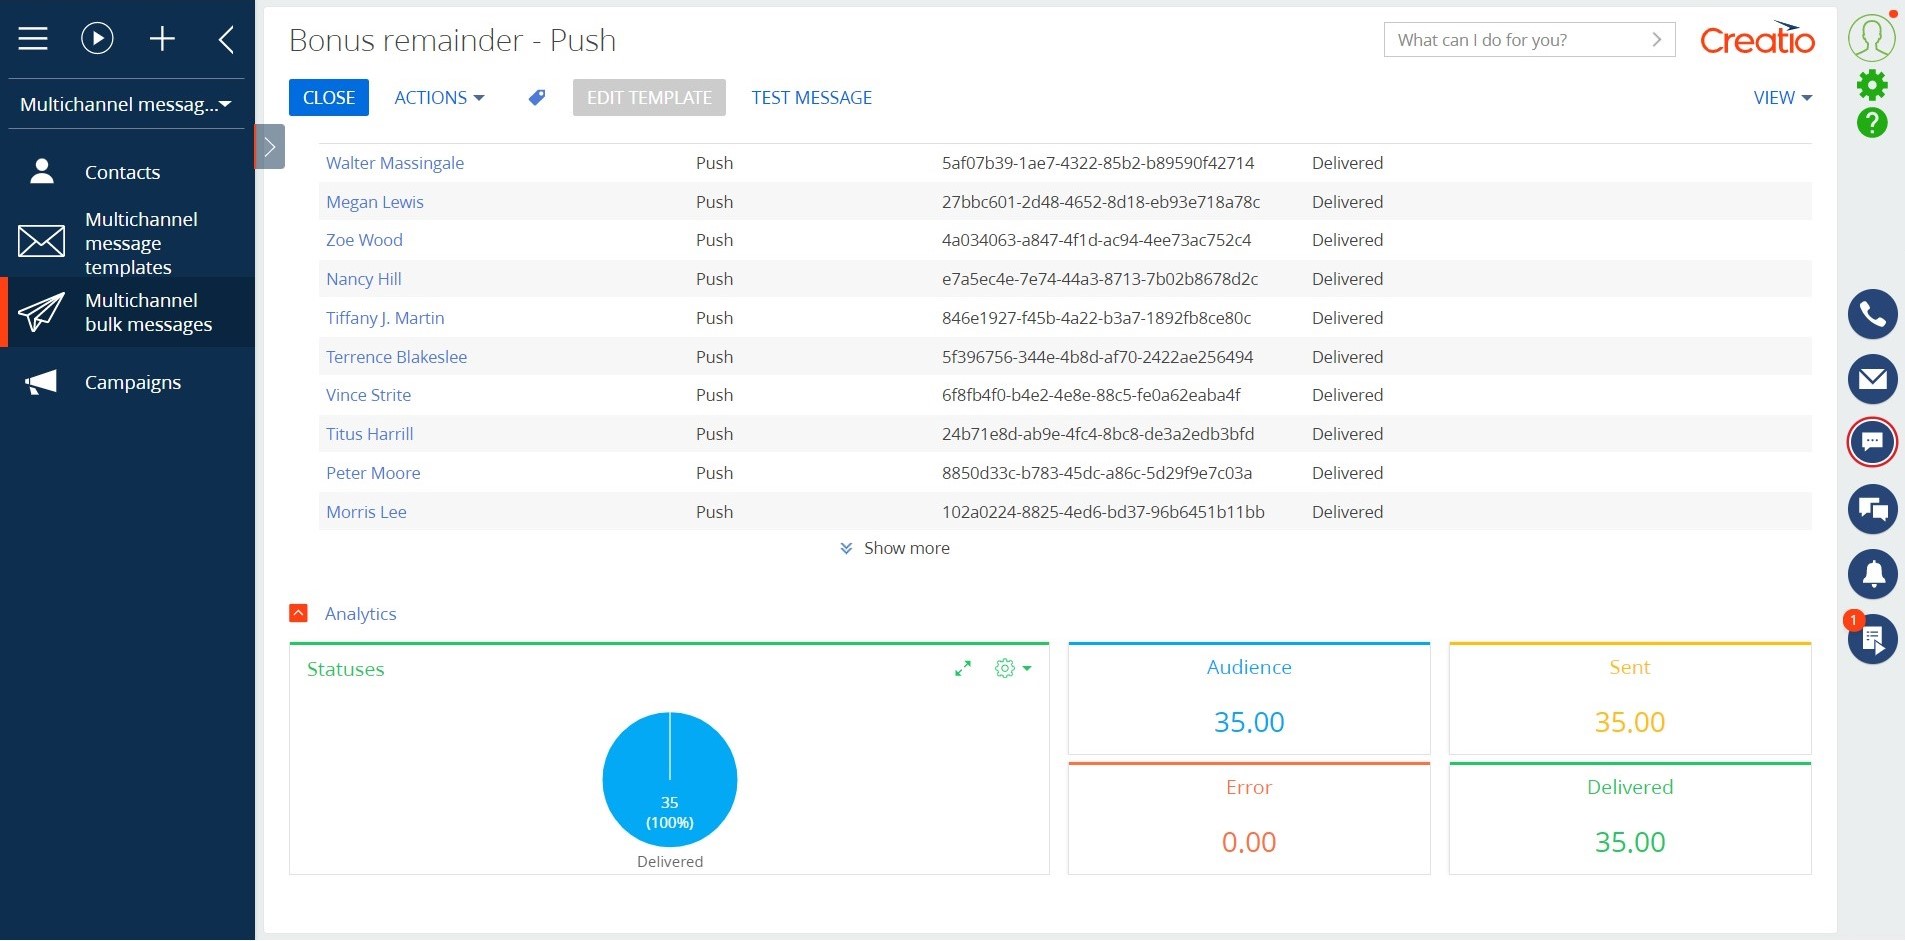Click the 'What can I do for you?' search field
The height and width of the screenshot is (941, 1905).
pos(1510,40)
